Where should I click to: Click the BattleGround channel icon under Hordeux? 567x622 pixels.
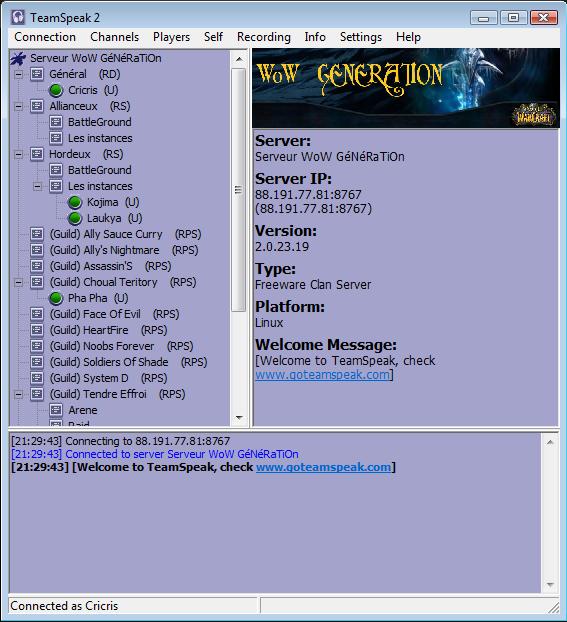tap(56, 170)
